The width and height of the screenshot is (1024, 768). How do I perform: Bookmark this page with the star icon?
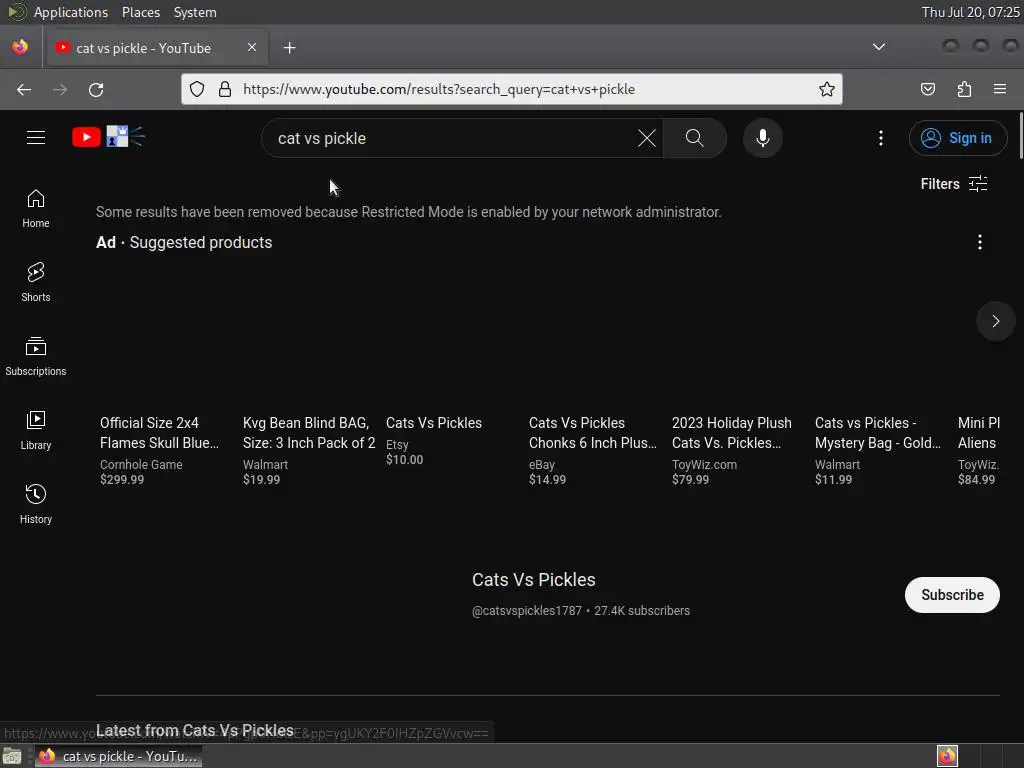pos(827,89)
